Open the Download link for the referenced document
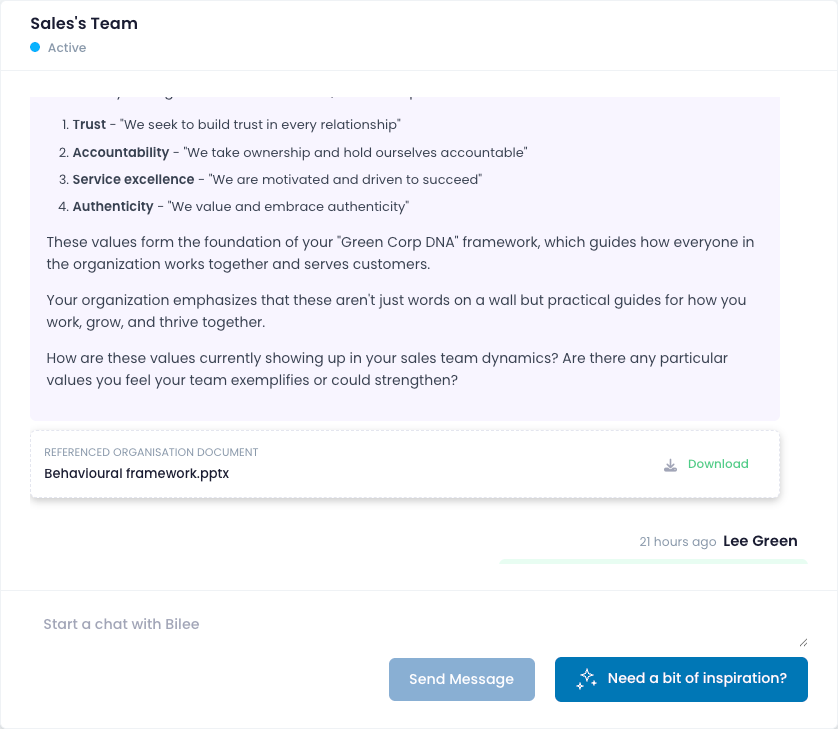This screenshot has width=838, height=729. (x=718, y=464)
